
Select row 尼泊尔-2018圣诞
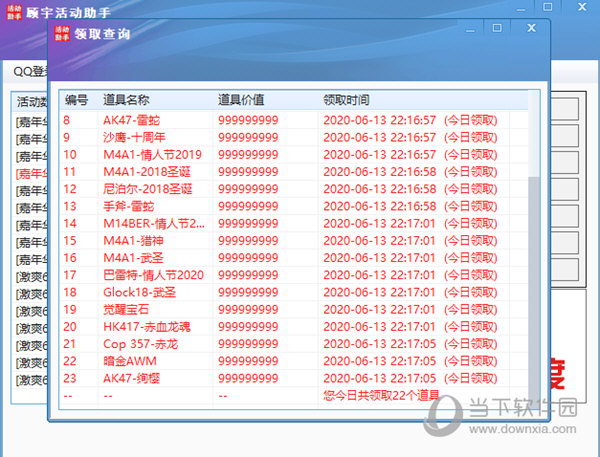pos(294,189)
